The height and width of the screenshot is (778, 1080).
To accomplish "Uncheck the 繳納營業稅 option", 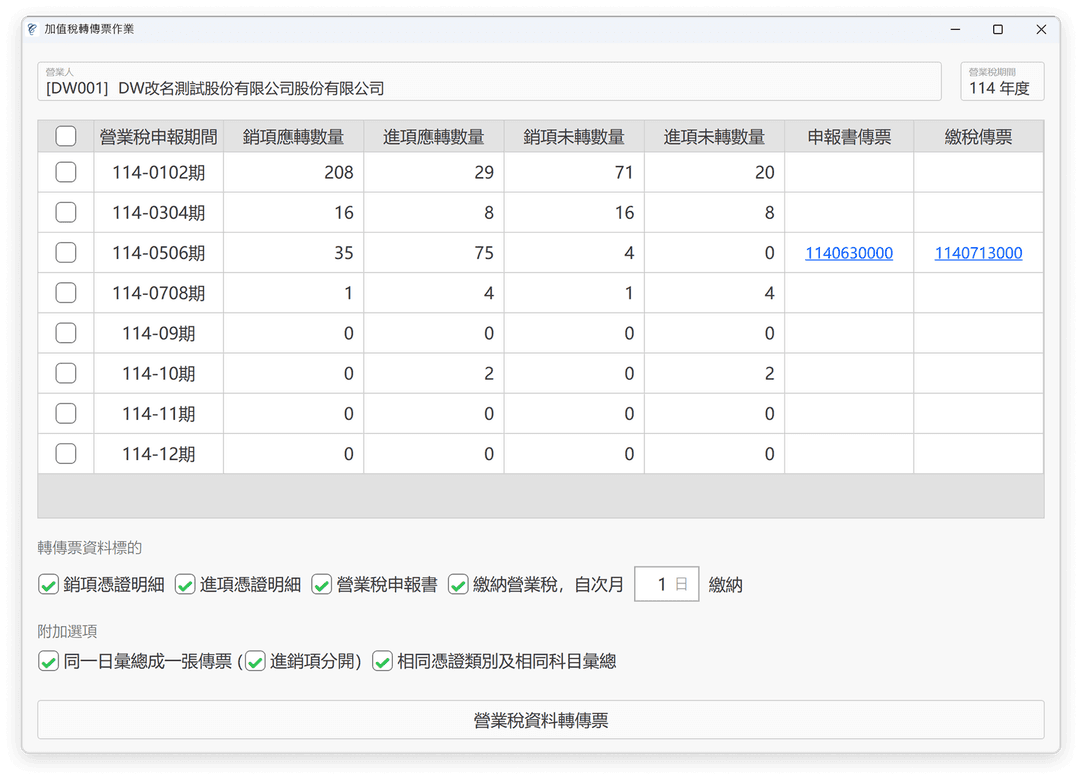I will coord(459,584).
